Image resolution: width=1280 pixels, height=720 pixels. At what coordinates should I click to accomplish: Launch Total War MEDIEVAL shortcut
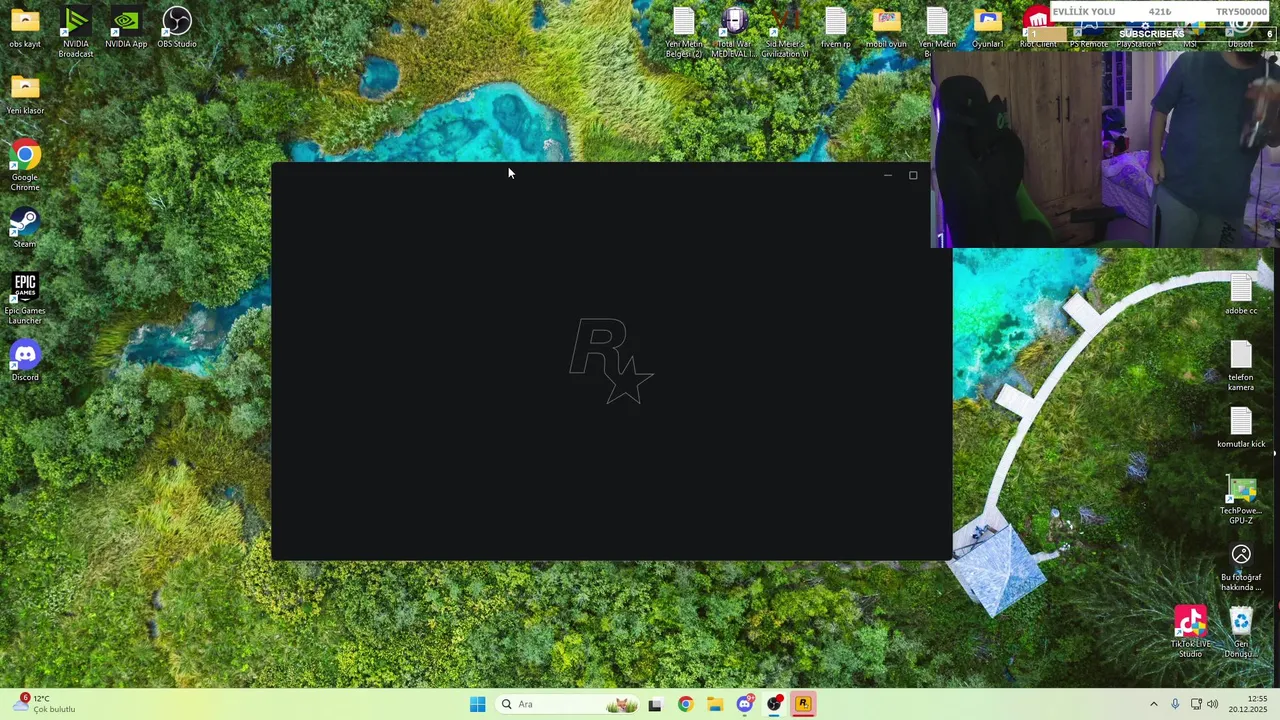(734, 32)
